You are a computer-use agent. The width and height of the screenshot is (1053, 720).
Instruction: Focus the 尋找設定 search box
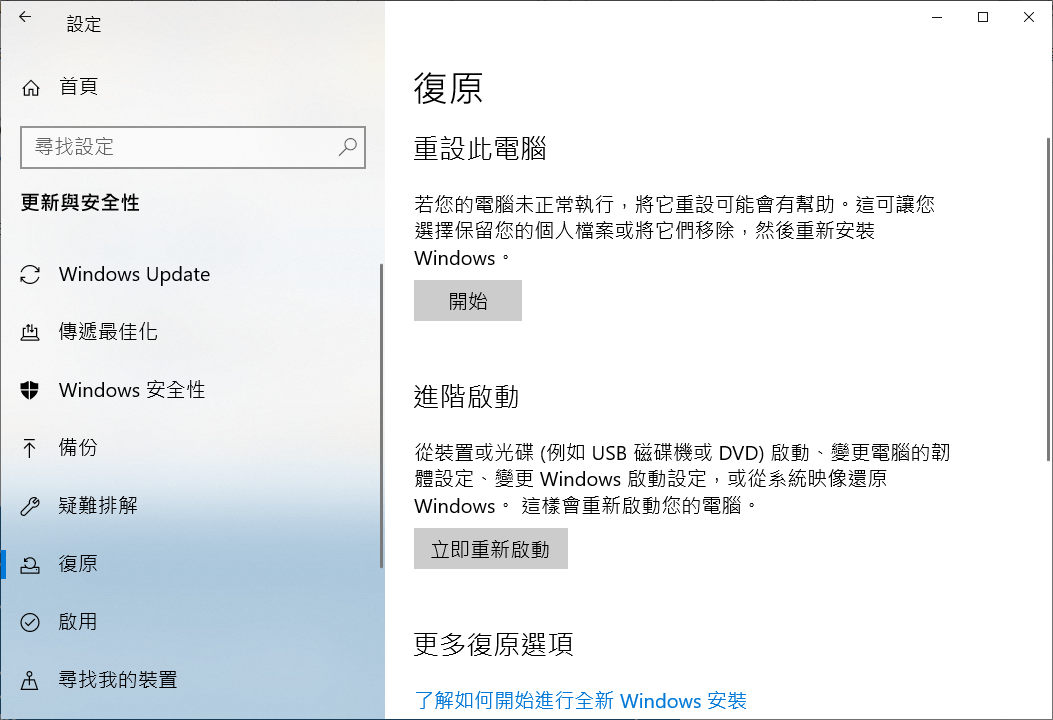[193, 147]
